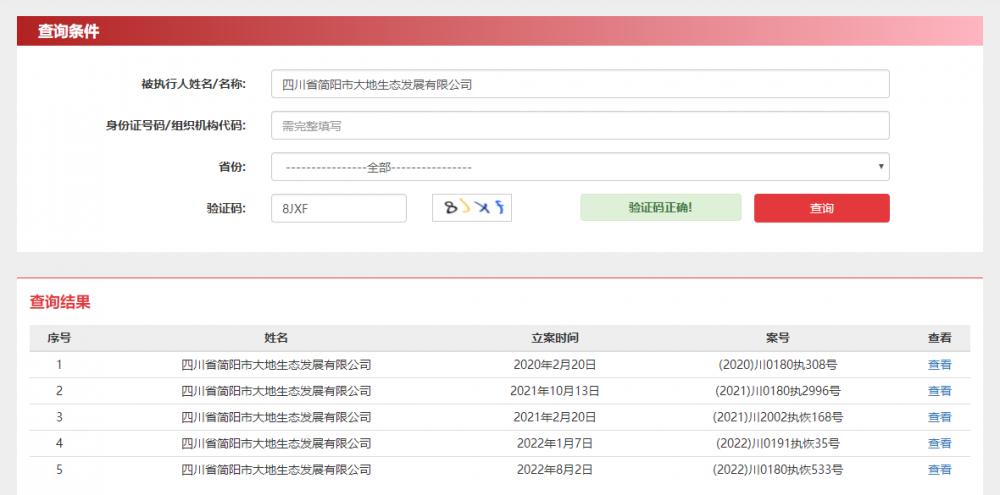Open 查看 link for row 4
The width and height of the screenshot is (1000, 495).
pos(939,443)
